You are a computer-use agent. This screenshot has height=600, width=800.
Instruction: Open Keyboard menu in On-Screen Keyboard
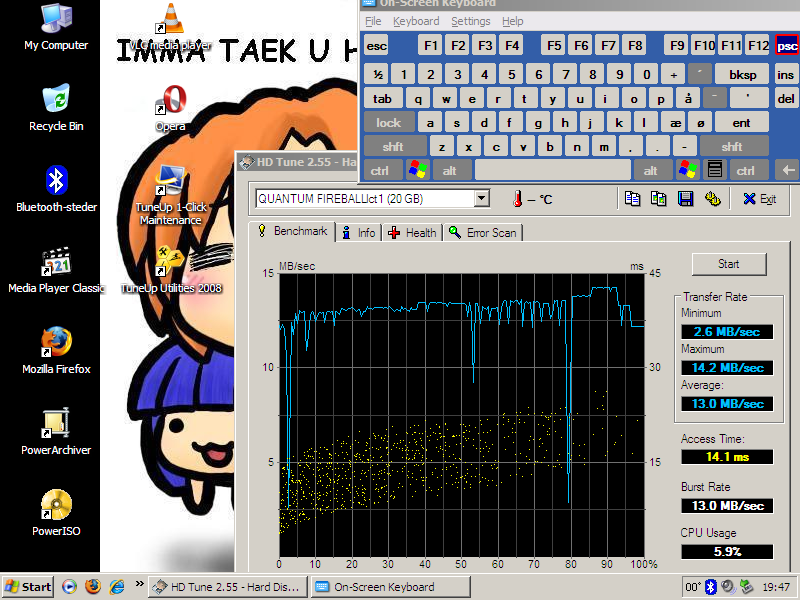(416, 21)
